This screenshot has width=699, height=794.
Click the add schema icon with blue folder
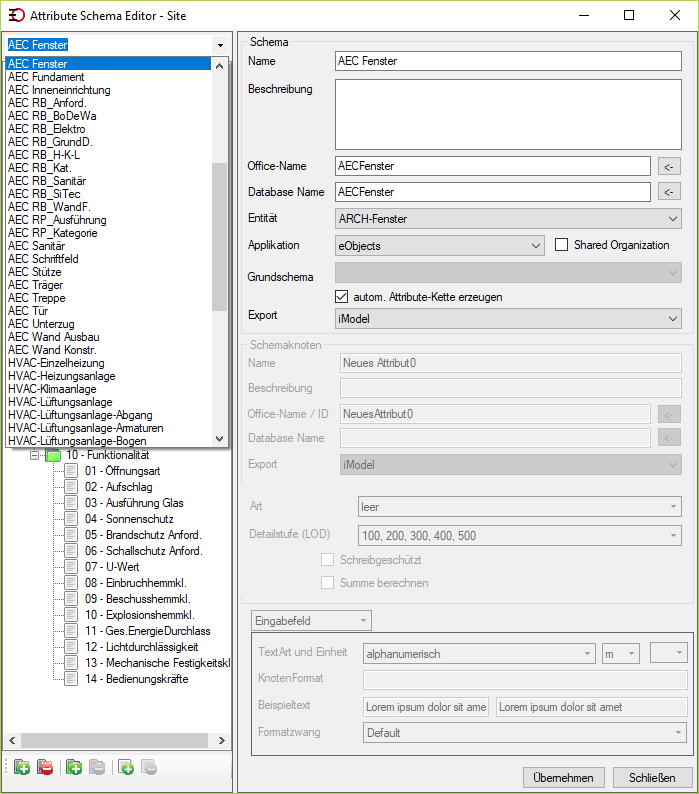click(x=22, y=767)
